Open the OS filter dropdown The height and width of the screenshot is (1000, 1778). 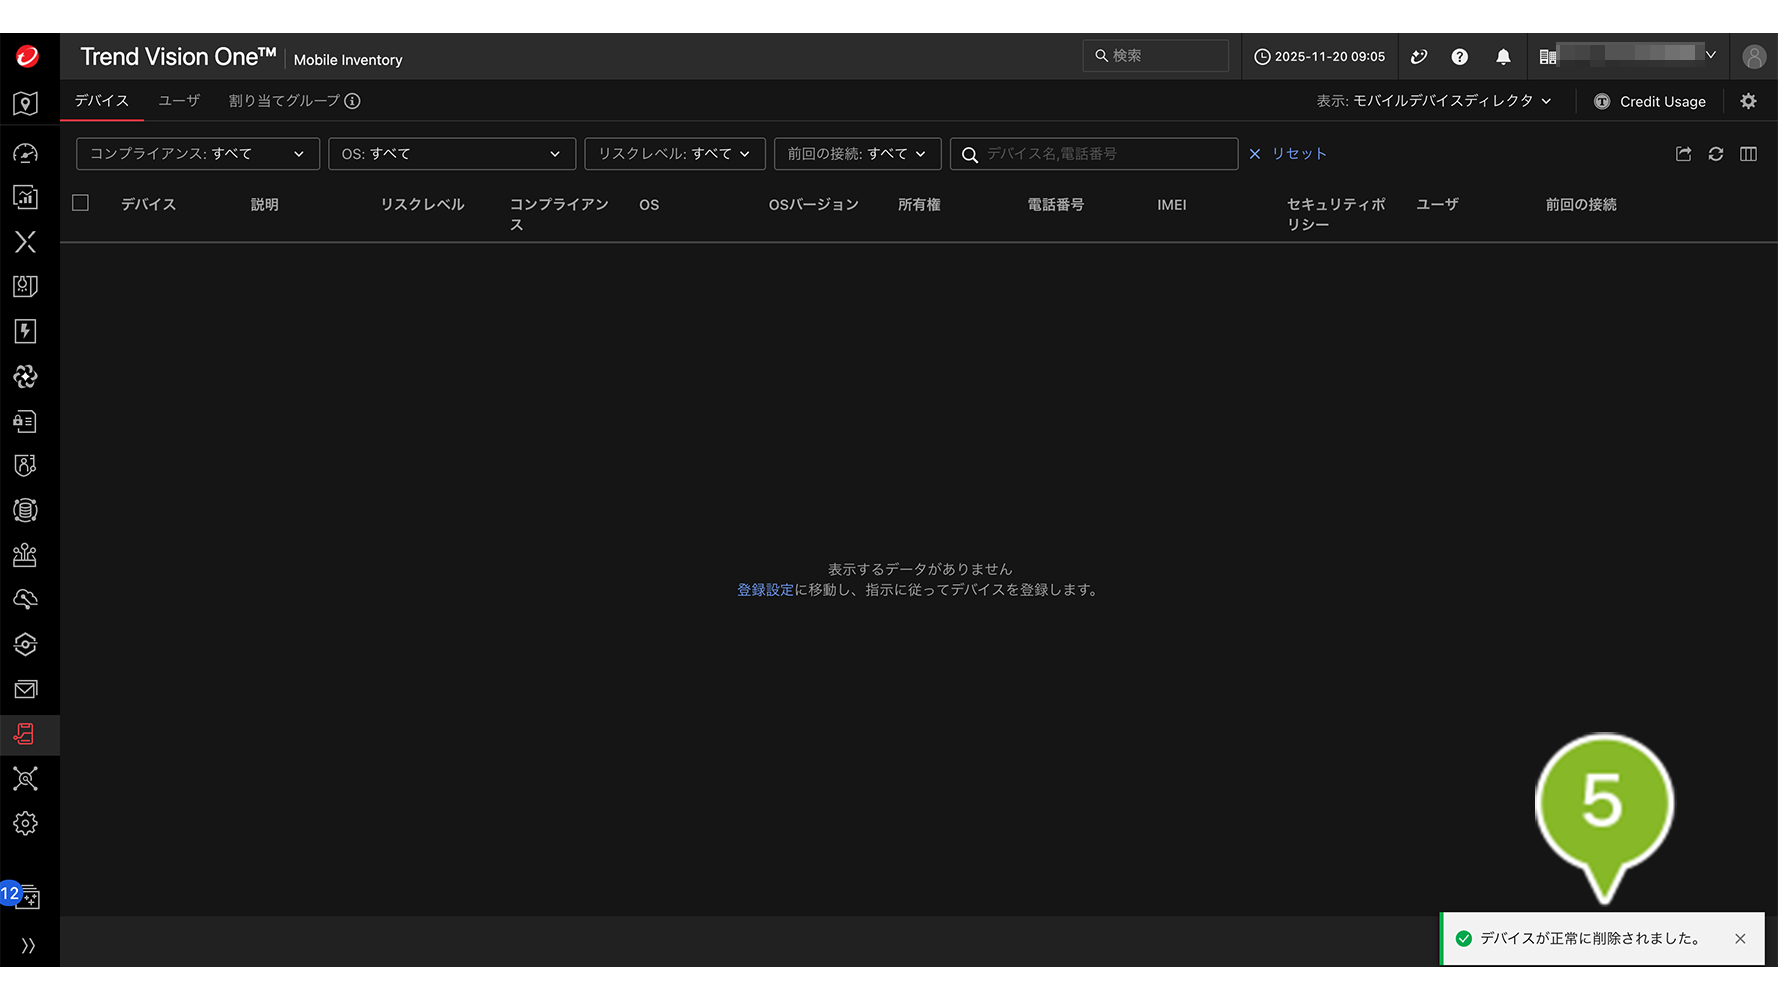pos(451,154)
